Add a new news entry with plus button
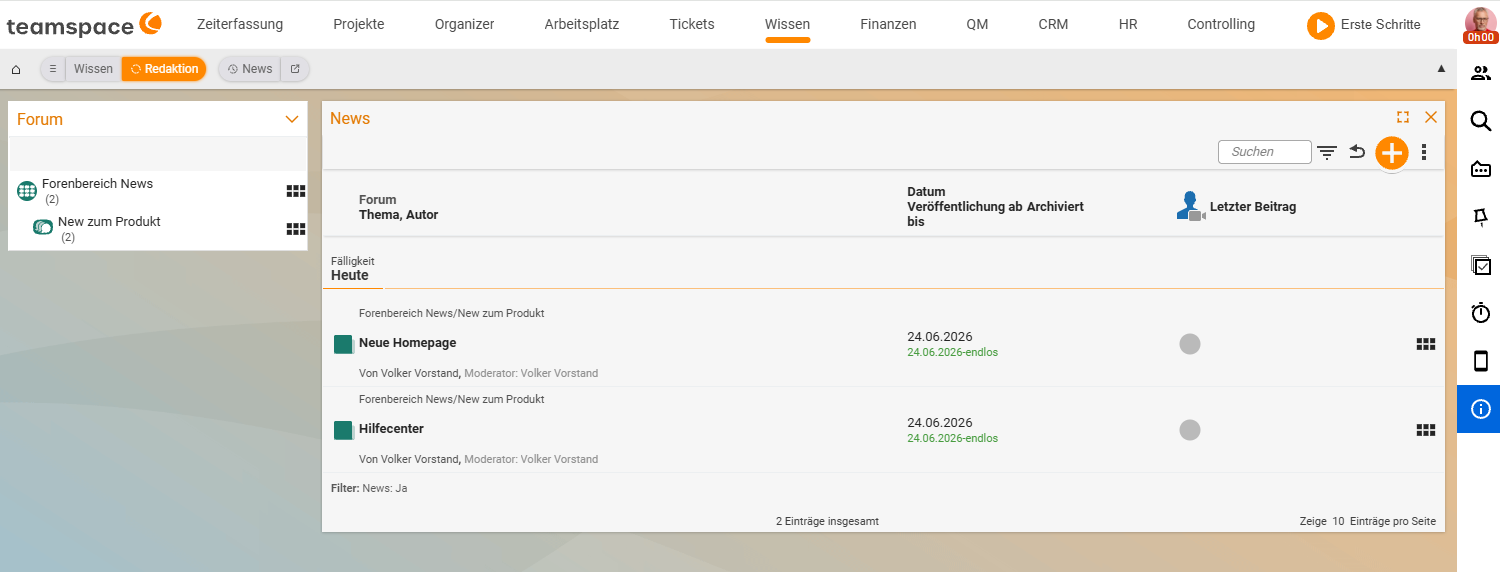The height and width of the screenshot is (572, 1500). 1391,152
